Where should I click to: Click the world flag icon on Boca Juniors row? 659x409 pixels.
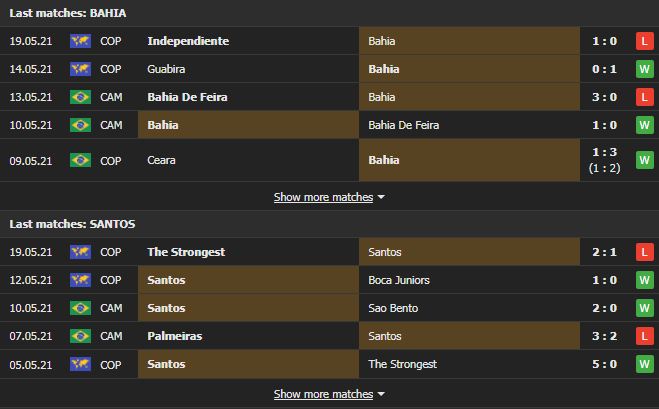tap(80, 280)
